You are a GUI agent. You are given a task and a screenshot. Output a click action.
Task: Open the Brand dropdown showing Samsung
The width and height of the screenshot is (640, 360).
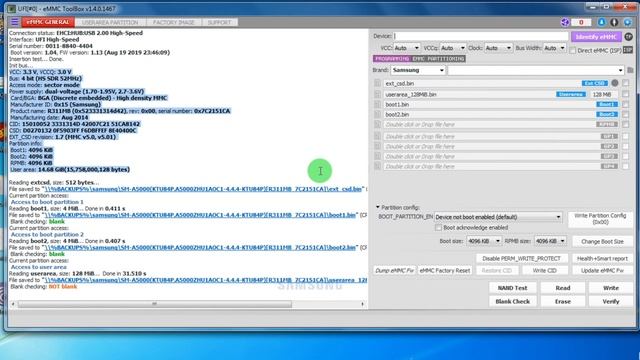(x=418, y=70)
